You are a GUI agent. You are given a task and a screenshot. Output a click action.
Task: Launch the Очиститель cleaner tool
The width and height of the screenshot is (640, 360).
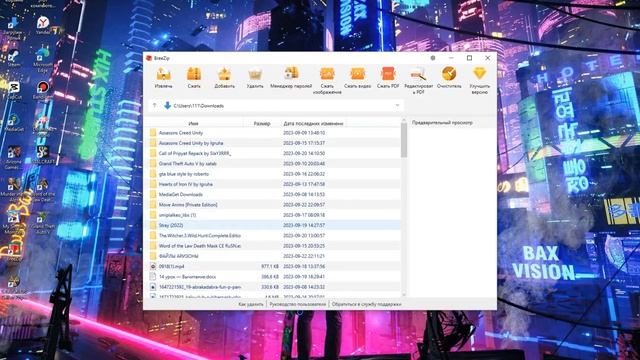449,74
